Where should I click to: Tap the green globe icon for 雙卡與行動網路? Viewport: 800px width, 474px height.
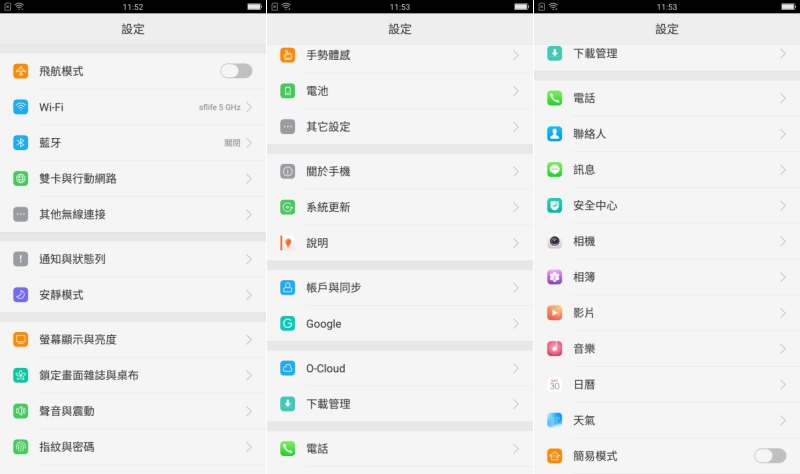pyautogui.click(x=20, y=179)
